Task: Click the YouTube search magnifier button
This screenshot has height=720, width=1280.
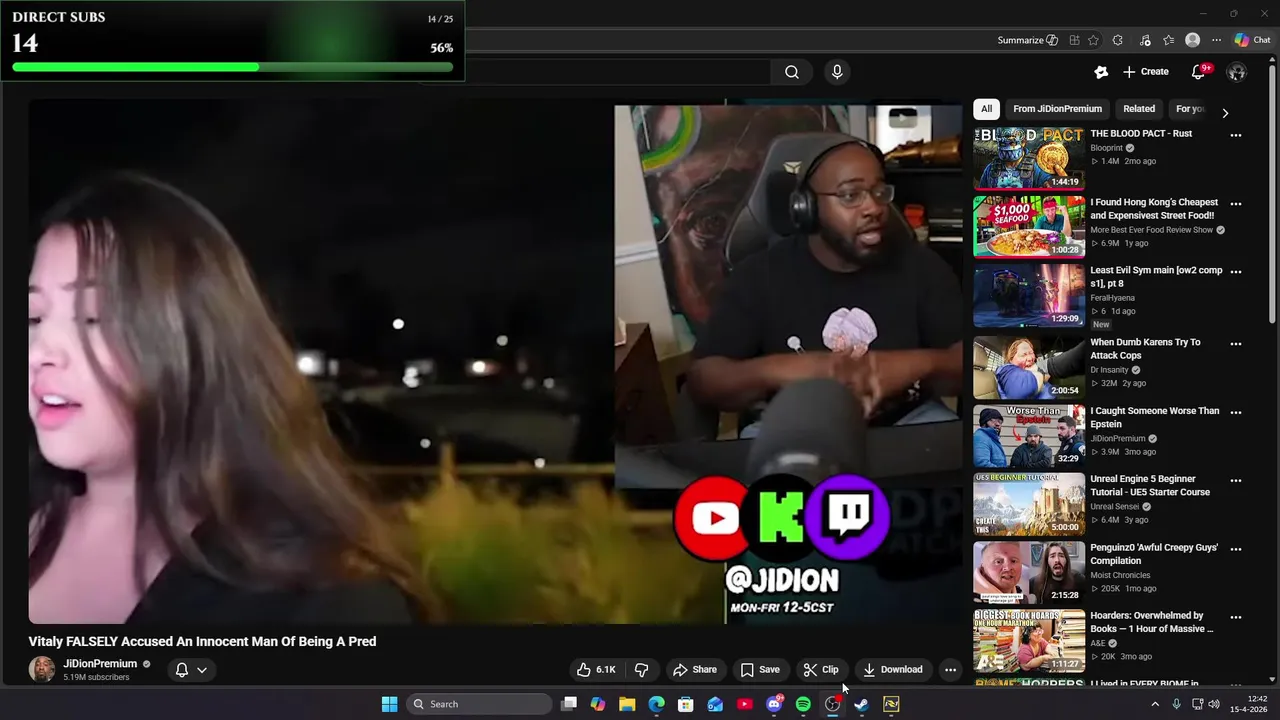Action: click(x=791, y=72)
